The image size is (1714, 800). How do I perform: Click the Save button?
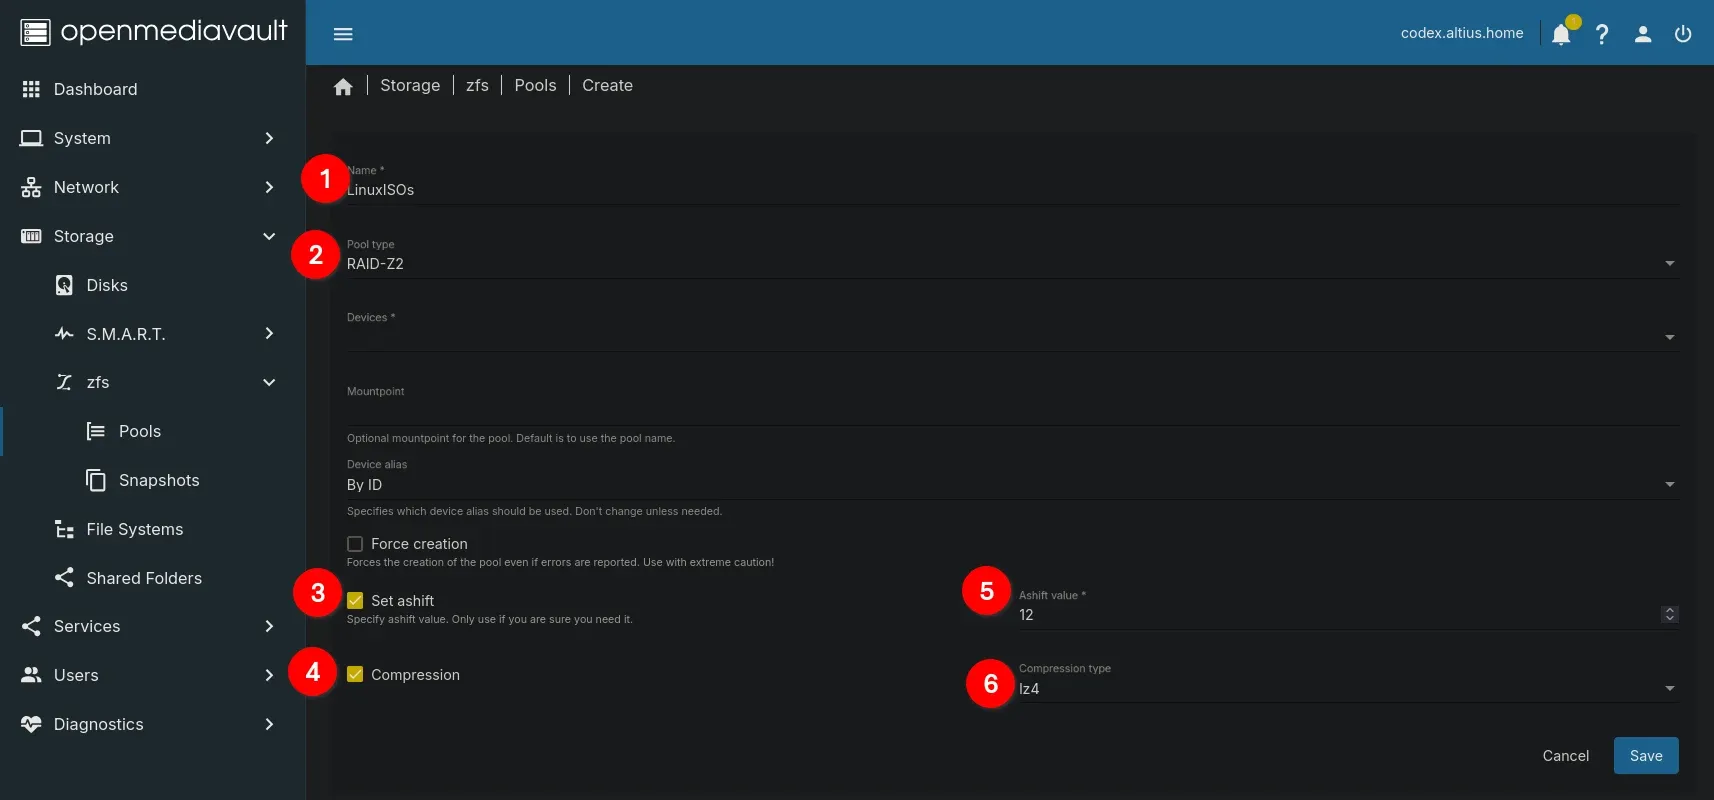[1646, 756]
